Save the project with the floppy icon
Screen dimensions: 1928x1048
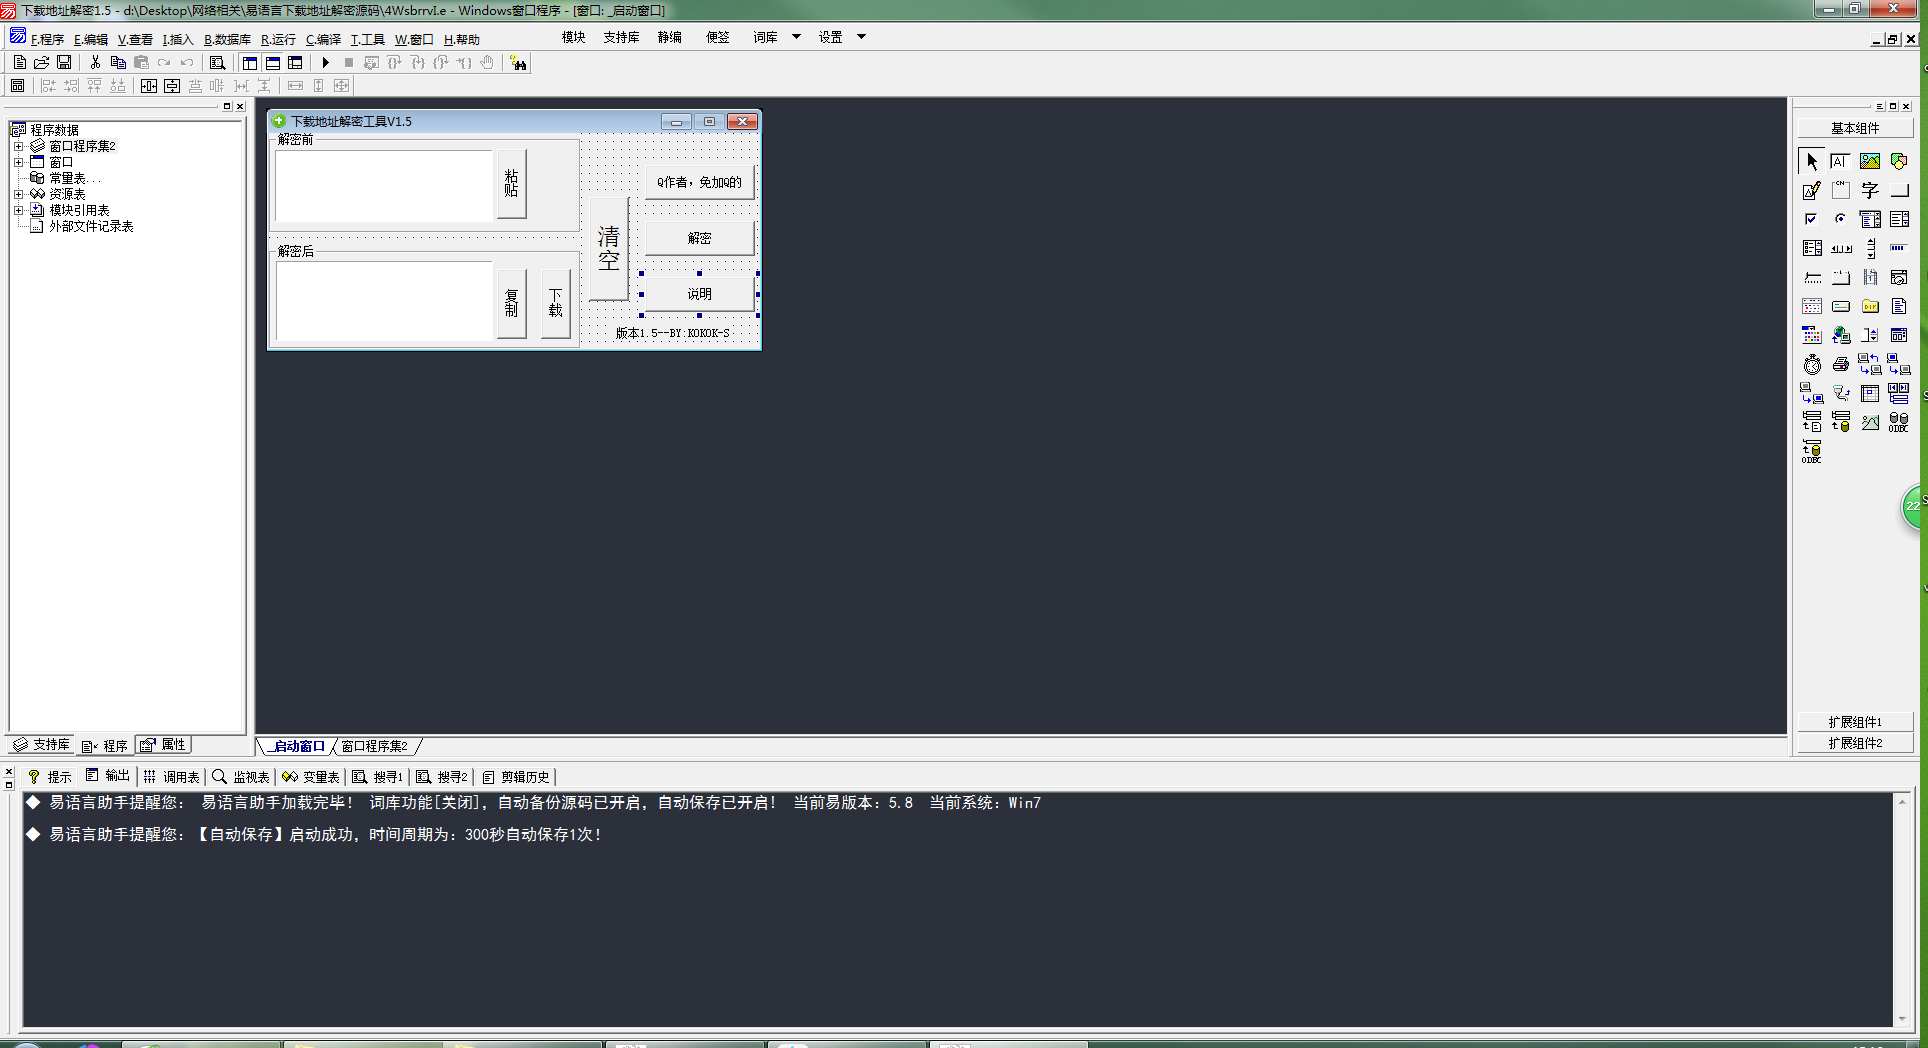(64, 62)
